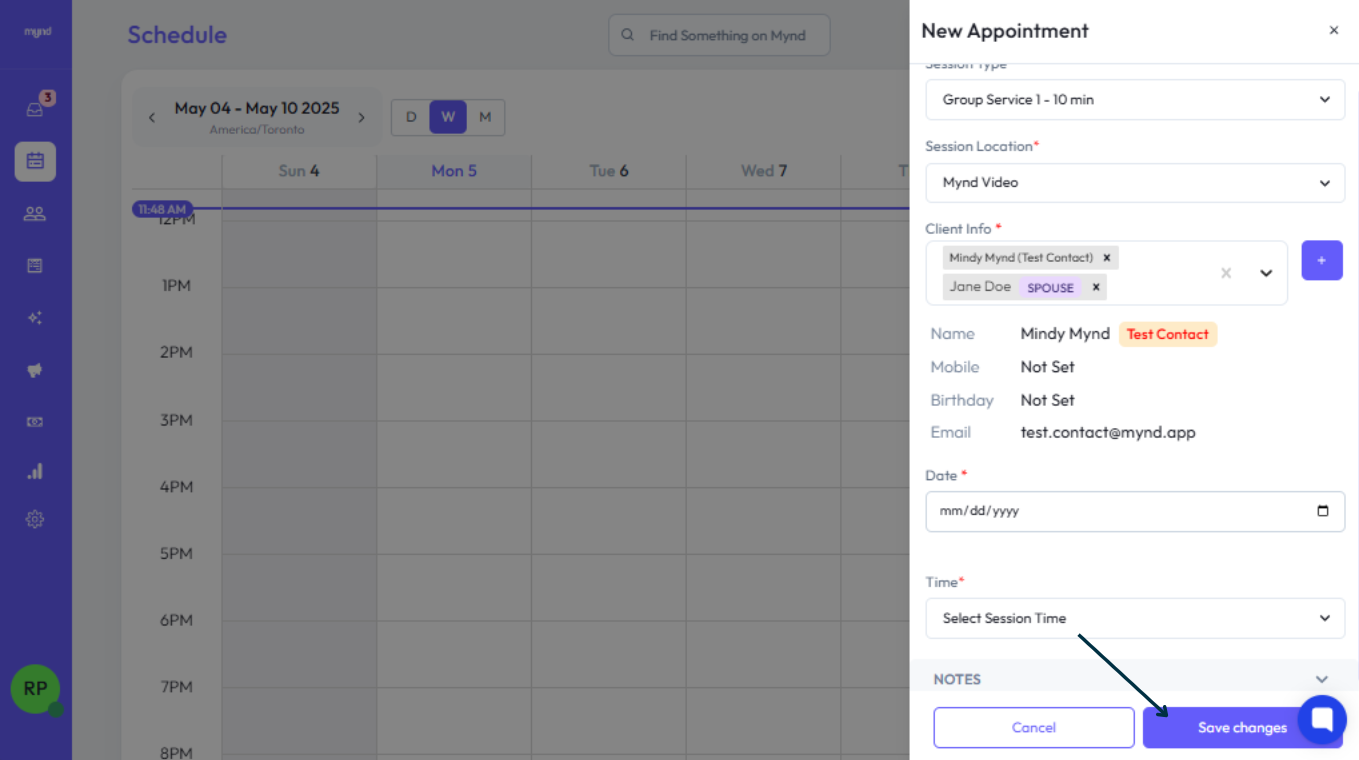This screenshot has width=1359, height=760.
Task: Click the Cancel button
Action: tap(1033, 728)
